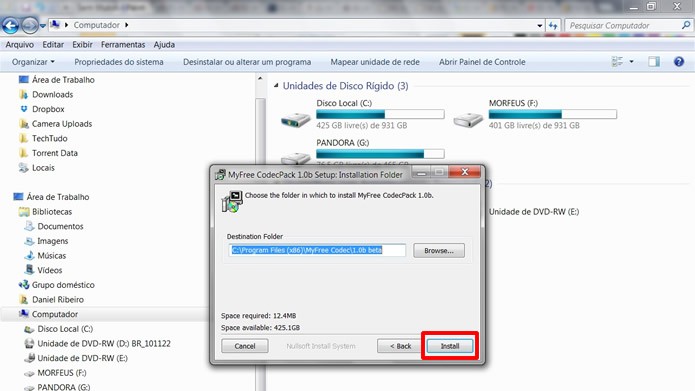This screenshot has height=391, width=695.
Task: Open the view options dropdown arrow
Action: point(631,62)
